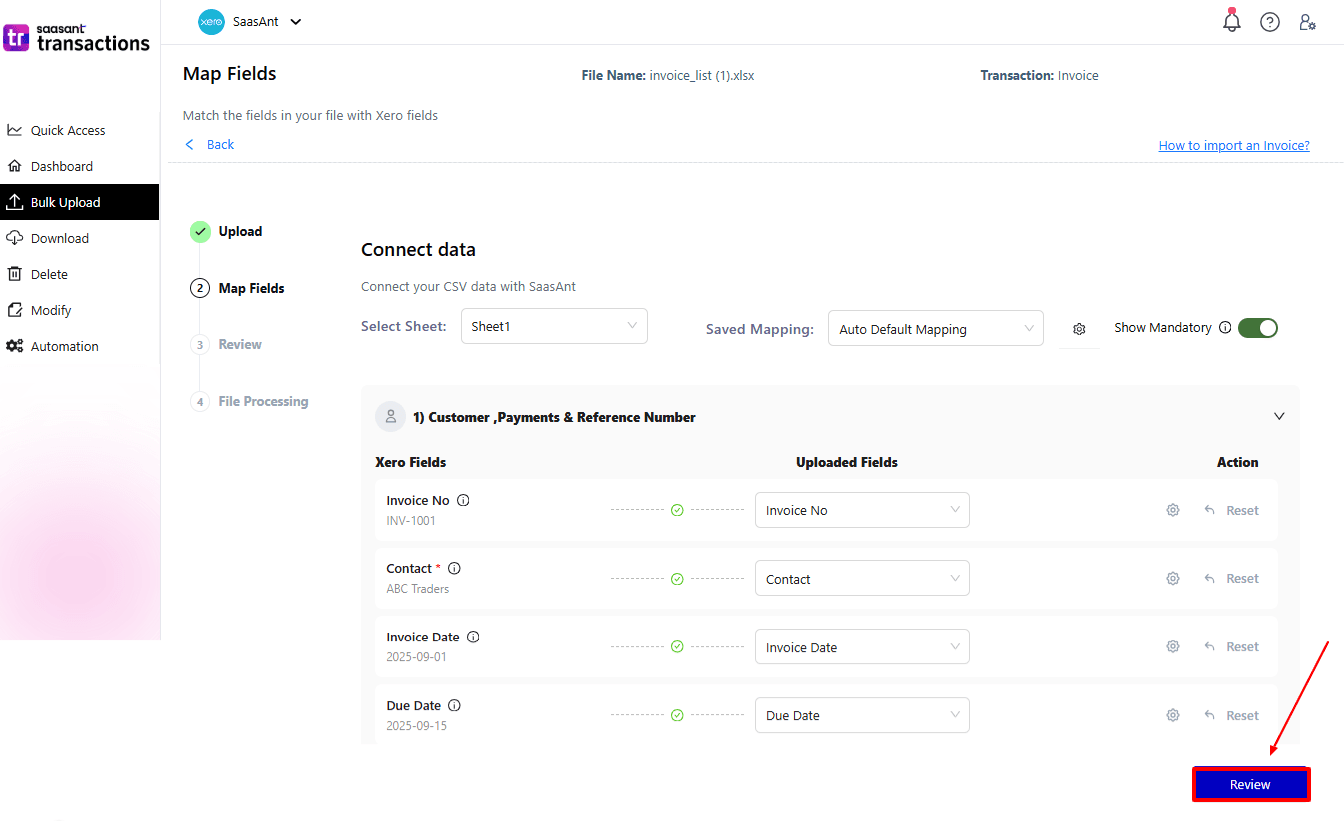This screenshot has width=1344, height=821.
Task: Click the completed Upload step checkmark
Action: (200, 231)
